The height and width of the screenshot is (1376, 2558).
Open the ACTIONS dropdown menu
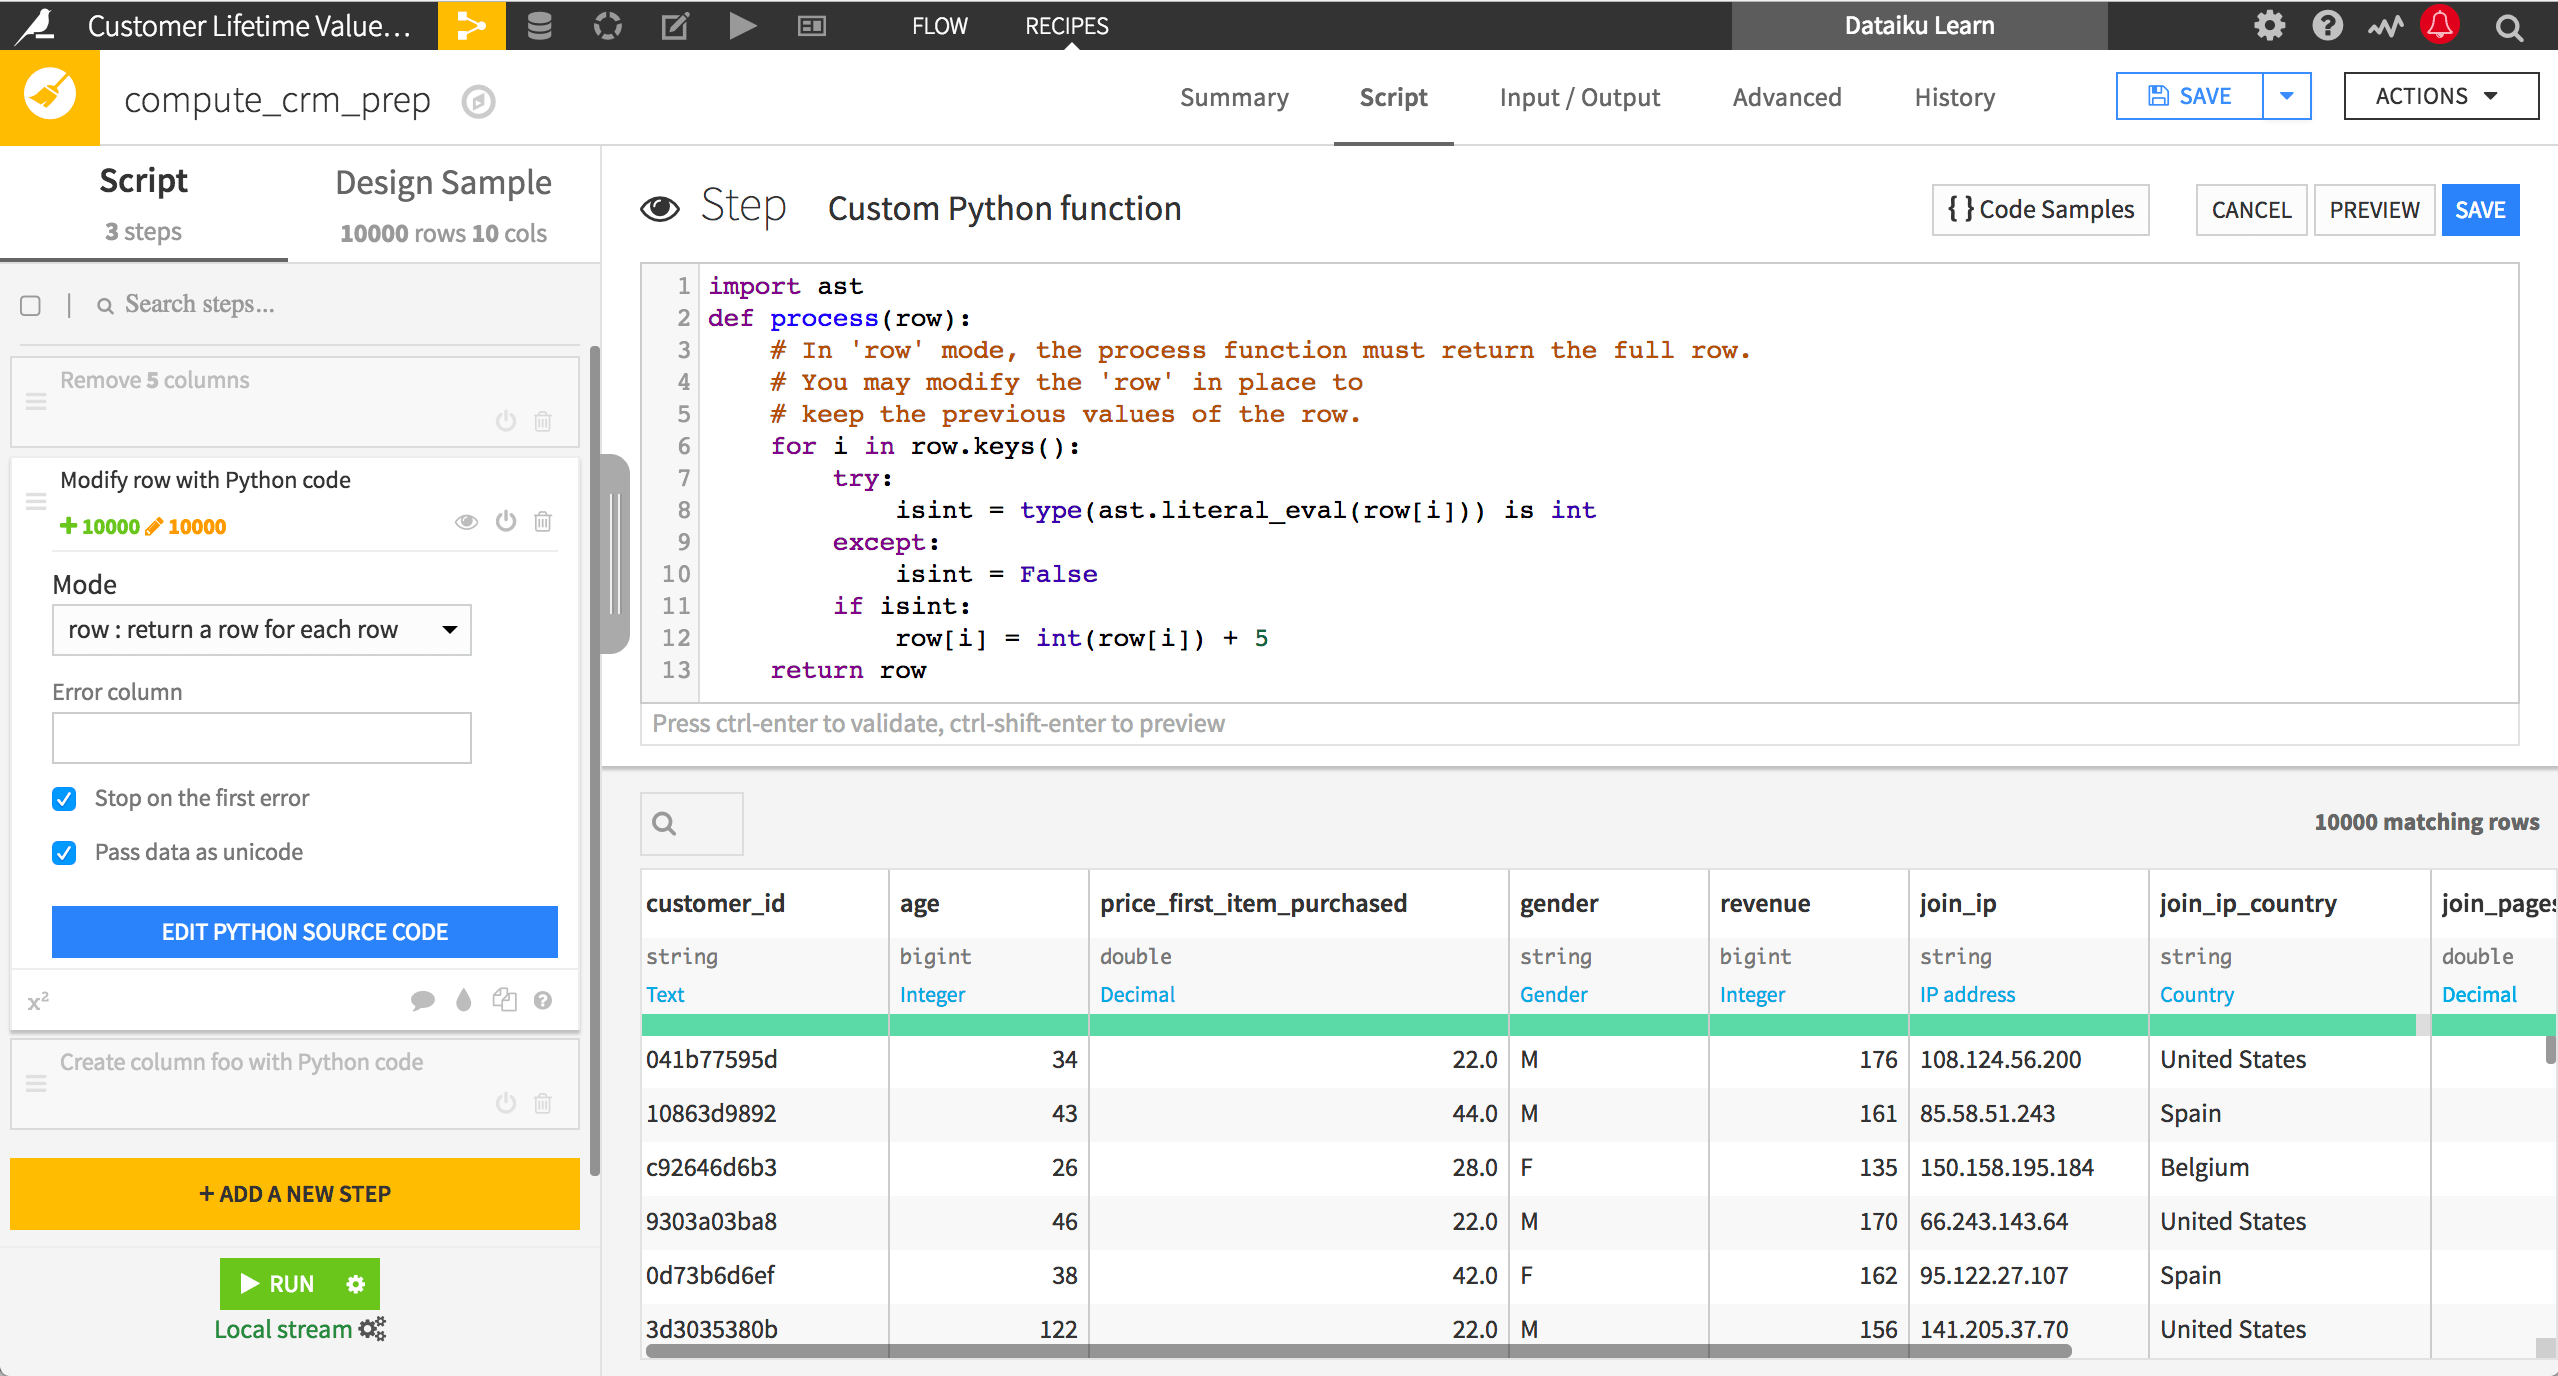coord(2439,96)
